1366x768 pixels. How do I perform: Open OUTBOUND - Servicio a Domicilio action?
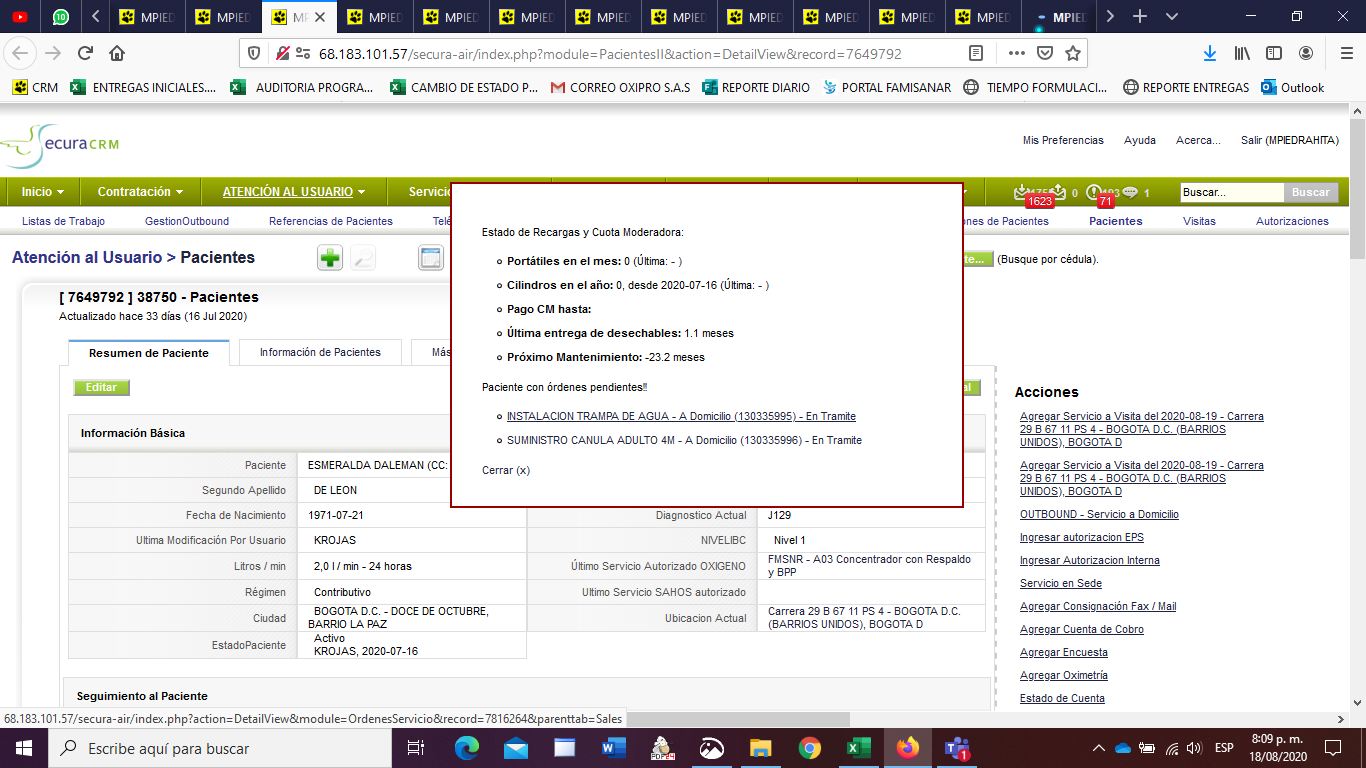[1099, 514]
